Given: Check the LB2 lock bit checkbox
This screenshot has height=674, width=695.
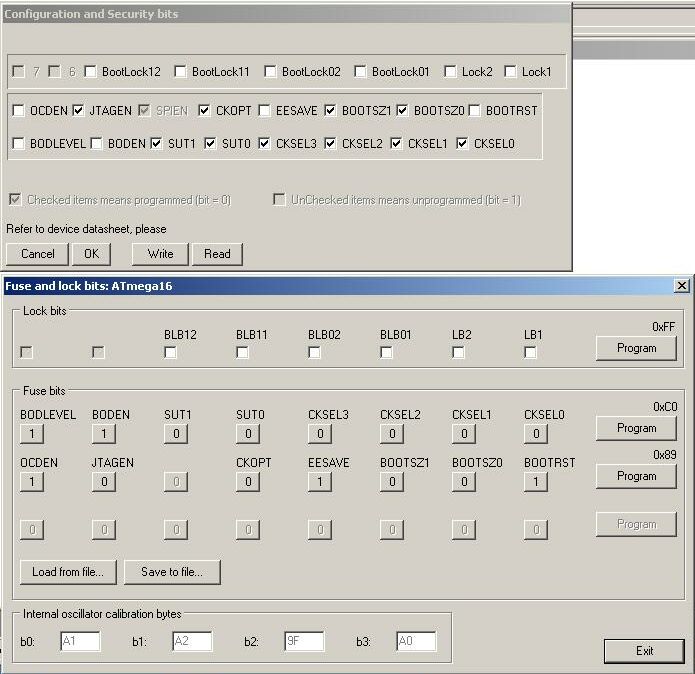Looking at the screenshot, I should tap(458, 353).
